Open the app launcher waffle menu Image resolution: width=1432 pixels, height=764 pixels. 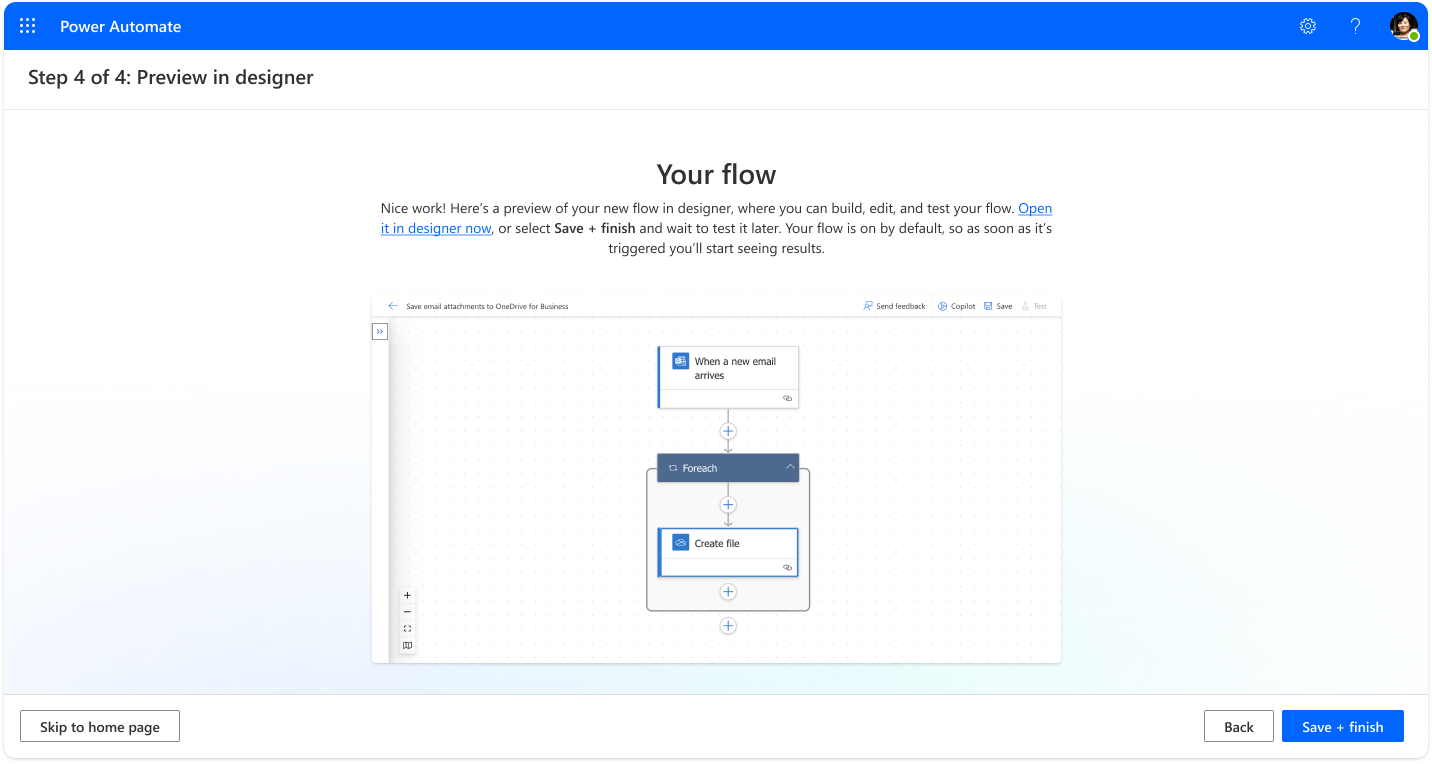[28, 27]
